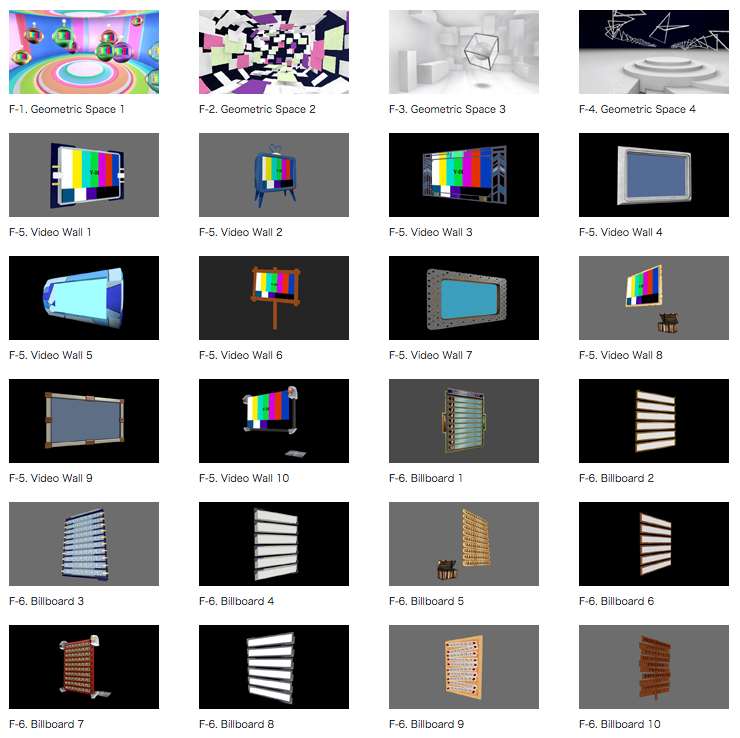The height and width of the screenshot is (738, 740).
Task: Click the 'F-5. Video Wall 5' caption
Action: point(50,355)
